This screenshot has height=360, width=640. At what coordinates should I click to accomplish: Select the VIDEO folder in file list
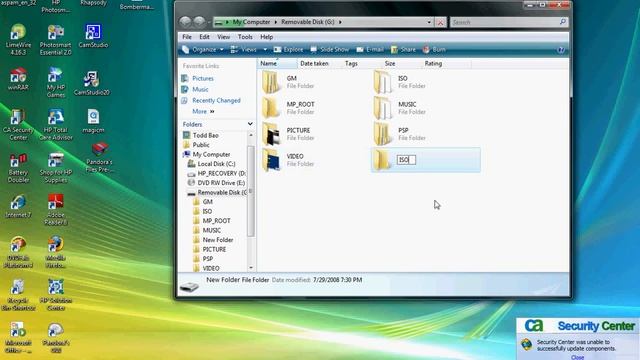pyautogui.click(x=288, y=160)
